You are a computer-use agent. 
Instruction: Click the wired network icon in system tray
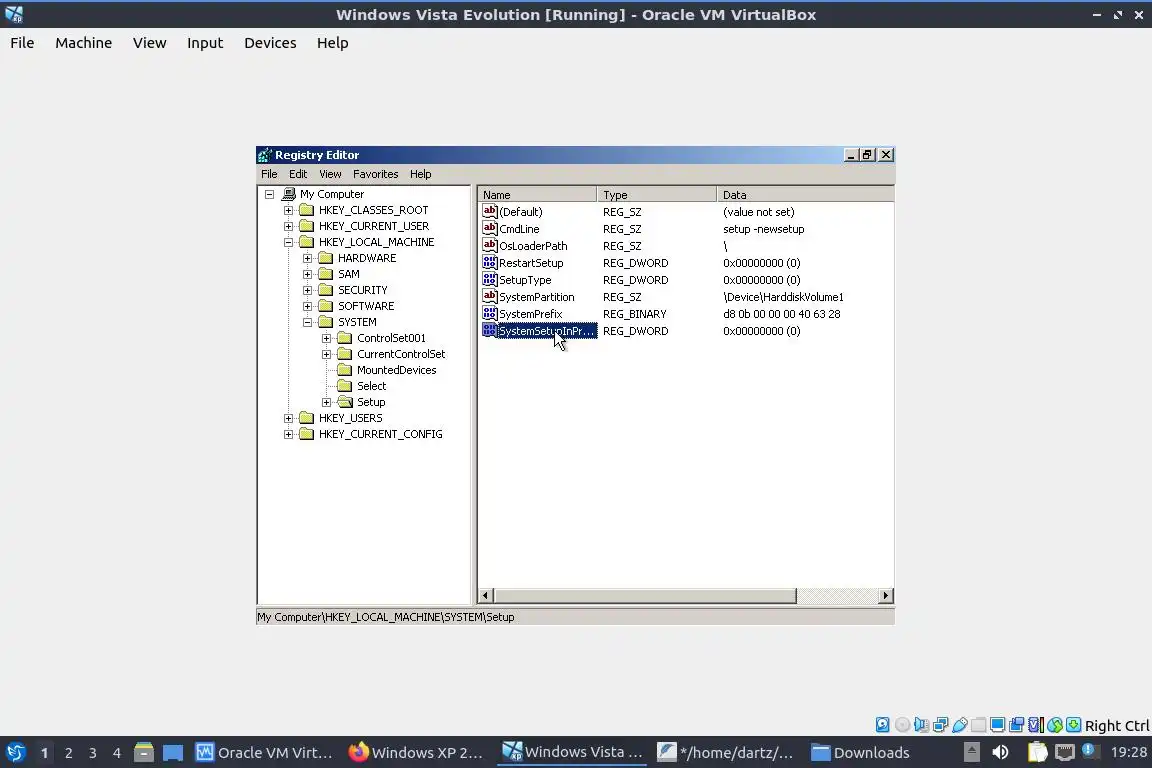pyautogui.click(x=1065, y=752)
